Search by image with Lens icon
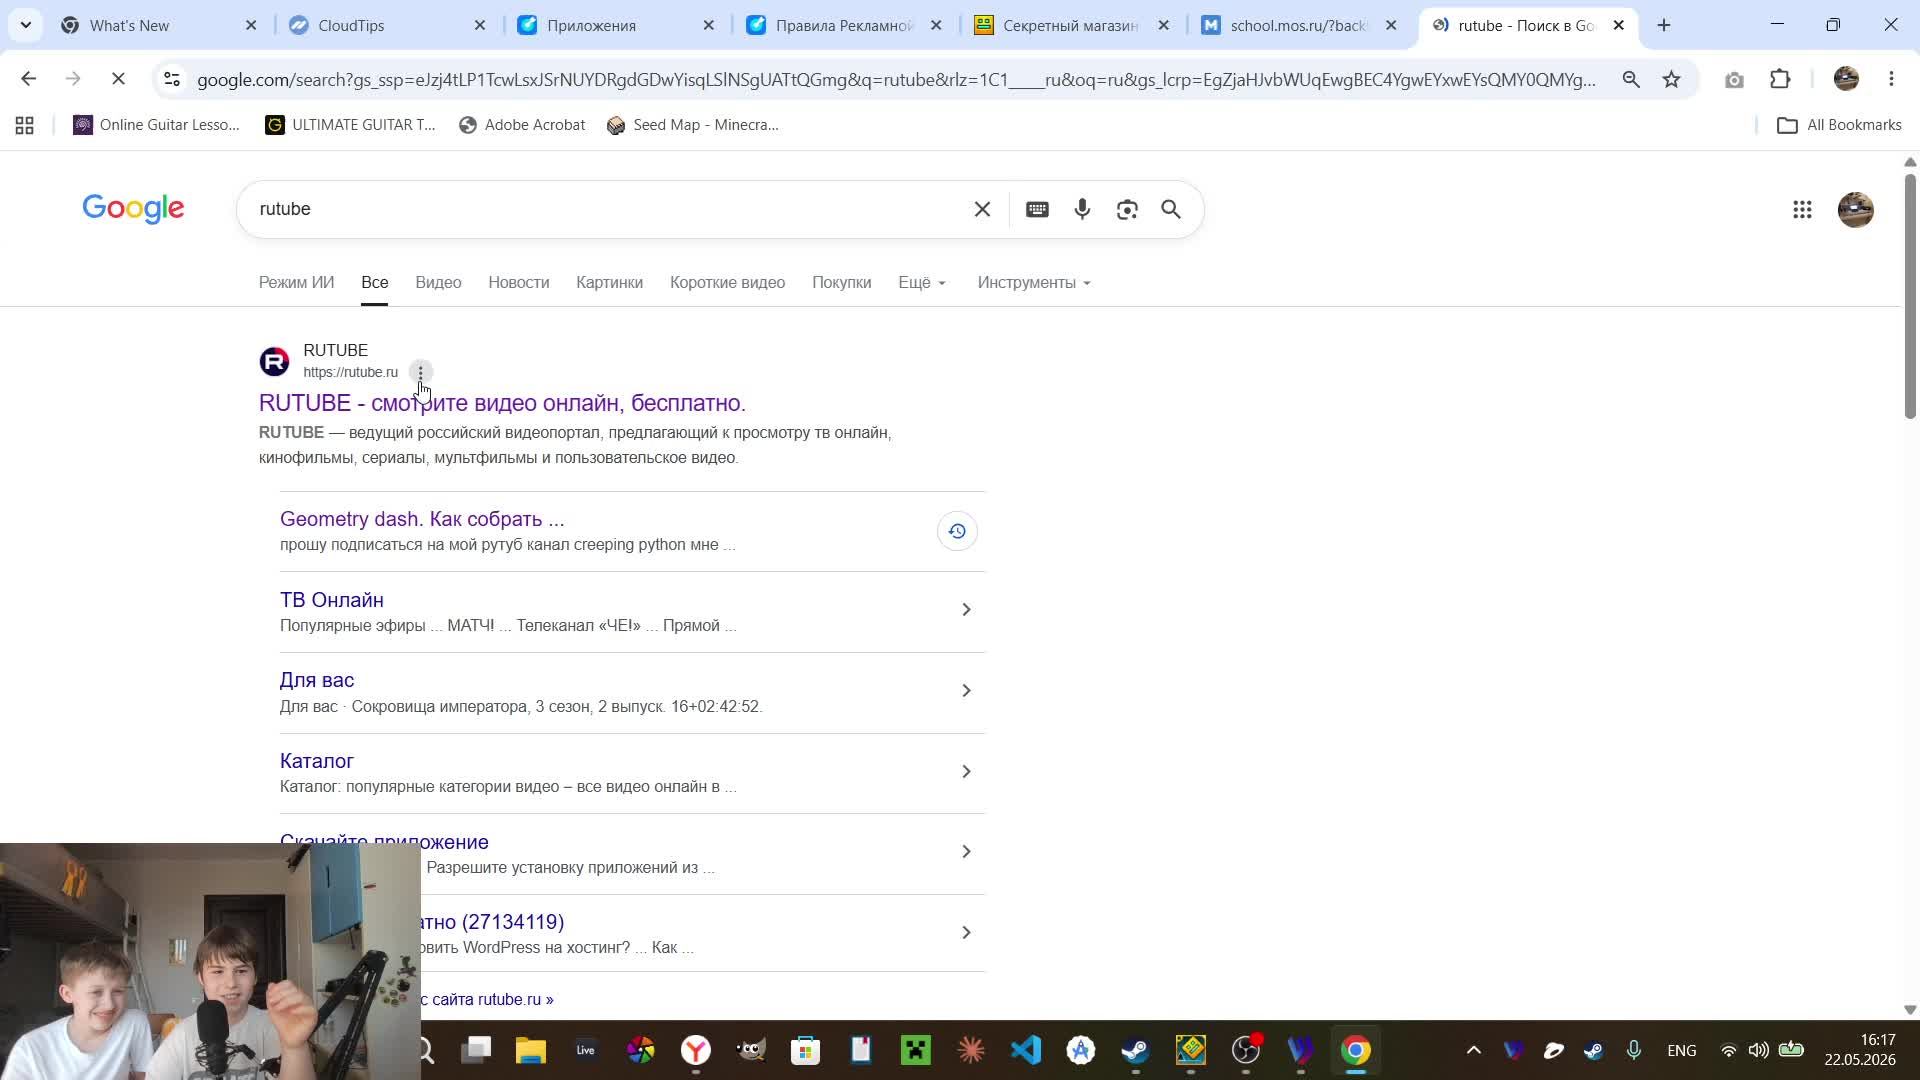This screenshot has width=1920, height=1080. tap(1127, 209)
